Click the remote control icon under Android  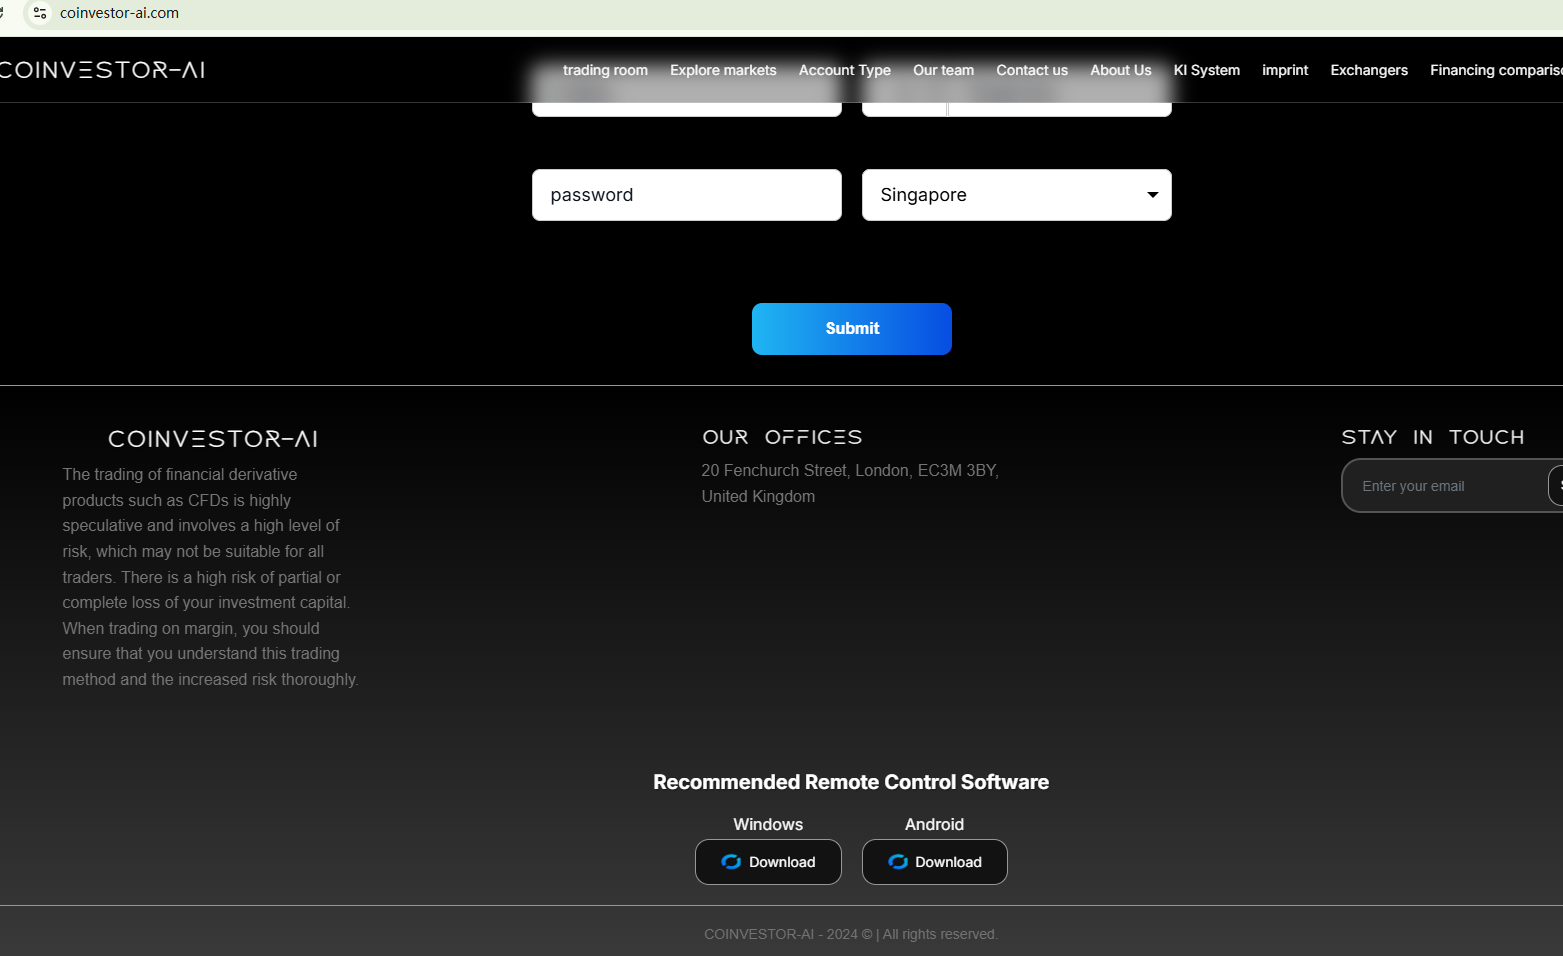[898, 862]
